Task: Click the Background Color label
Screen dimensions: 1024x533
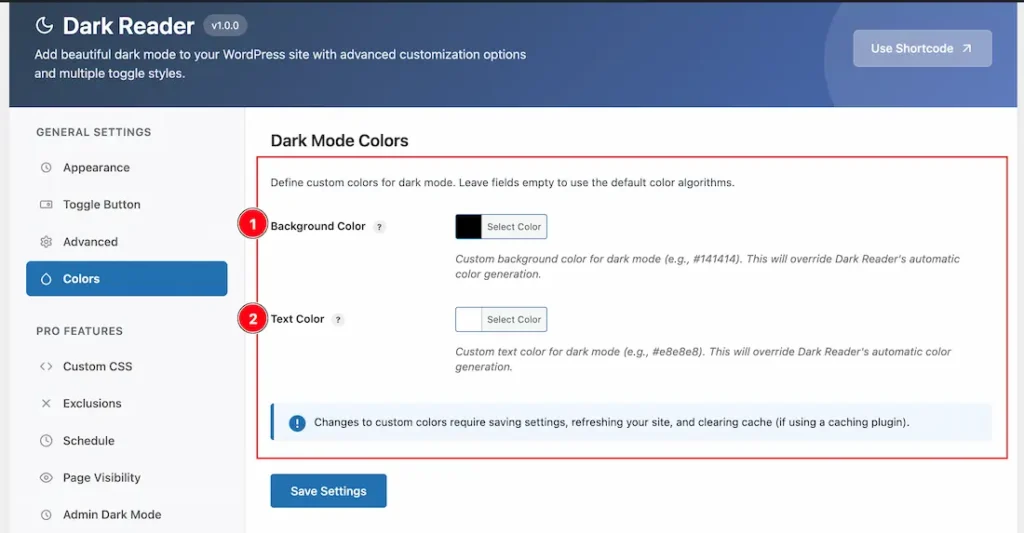Action: (318, 226)
